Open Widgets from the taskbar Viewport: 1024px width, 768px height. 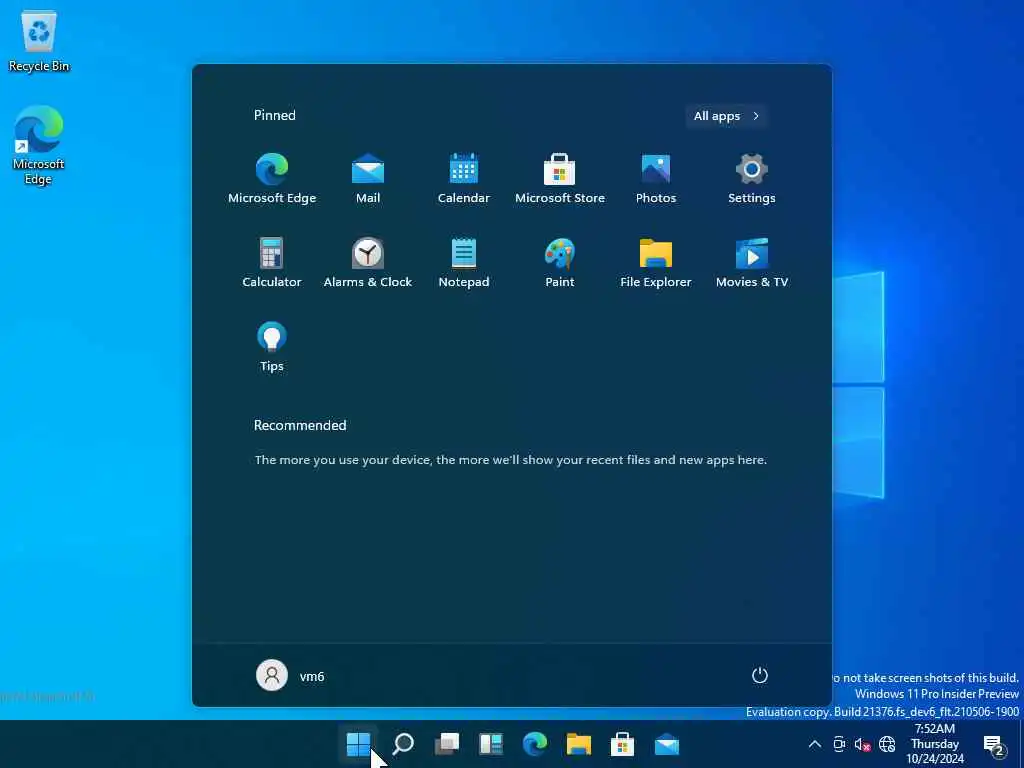pyautogui.click(x=490, y=744)
